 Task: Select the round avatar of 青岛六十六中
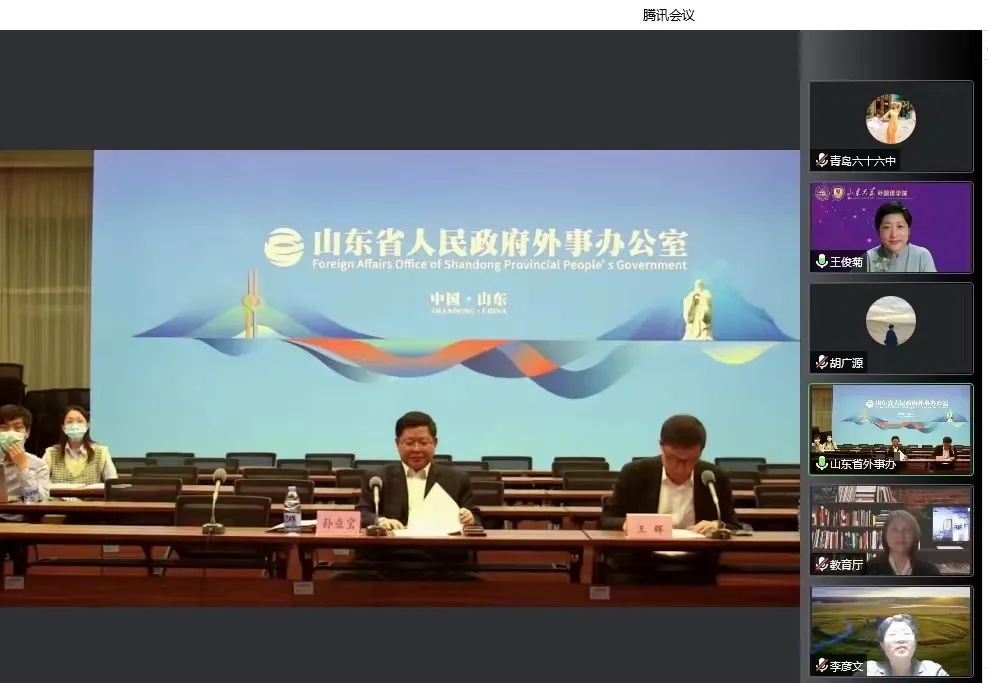click(x=890, y=119)
